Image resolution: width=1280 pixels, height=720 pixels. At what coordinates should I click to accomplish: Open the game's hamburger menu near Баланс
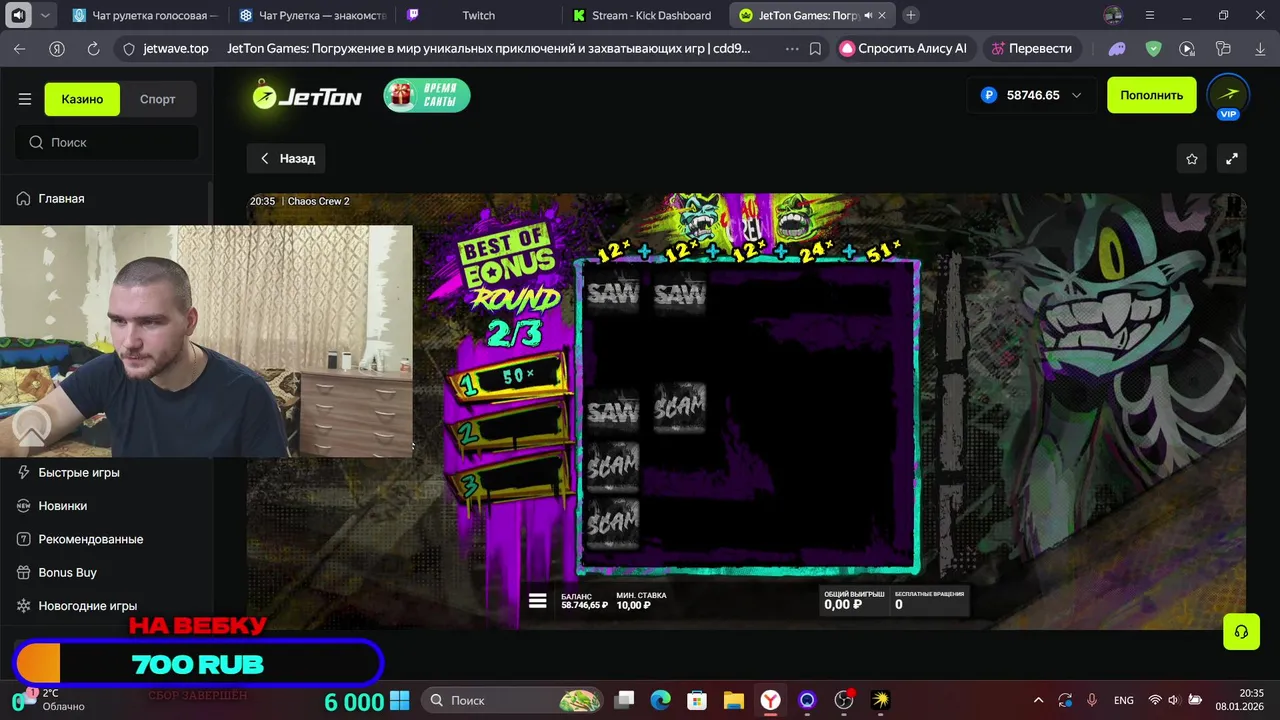(538, 600)
